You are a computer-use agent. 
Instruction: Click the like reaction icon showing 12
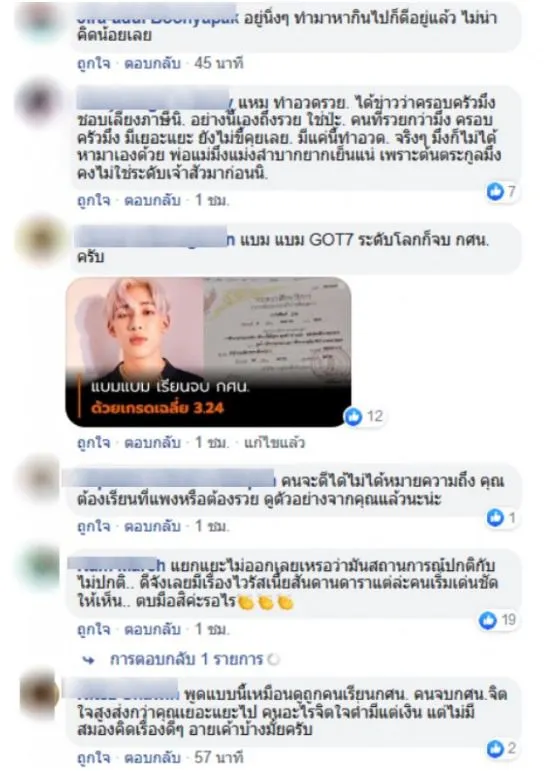(x=352, y=416)
